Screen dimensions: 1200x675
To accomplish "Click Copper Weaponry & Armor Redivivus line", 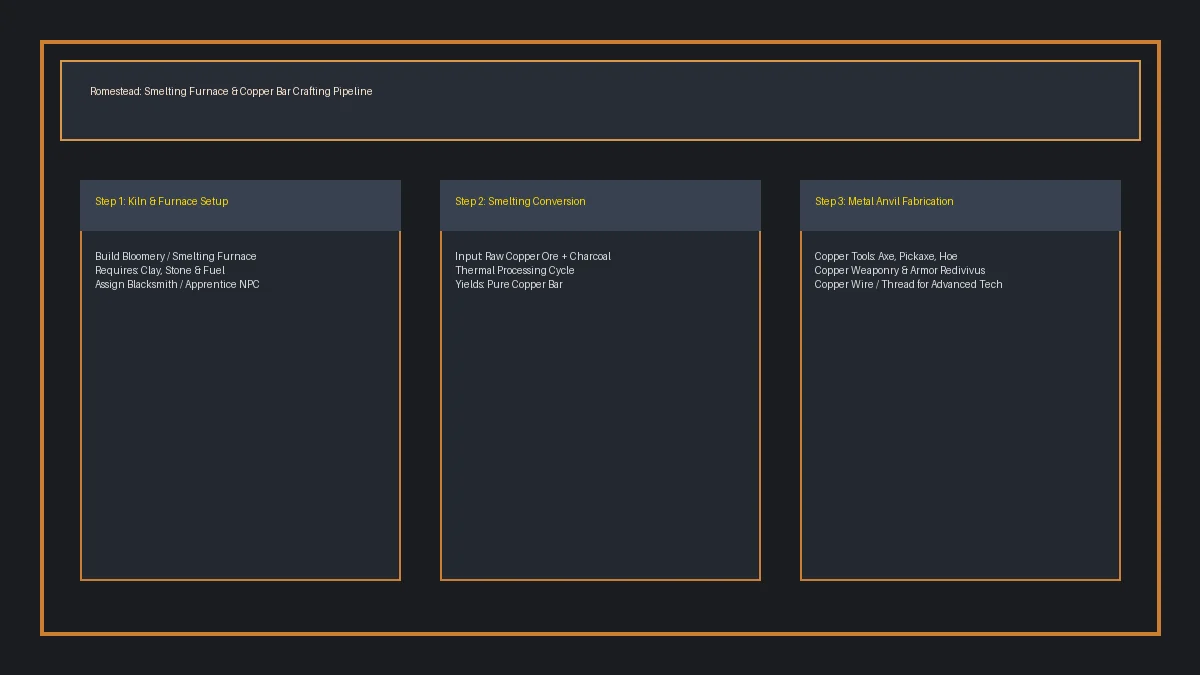I will tap(900, 270).
